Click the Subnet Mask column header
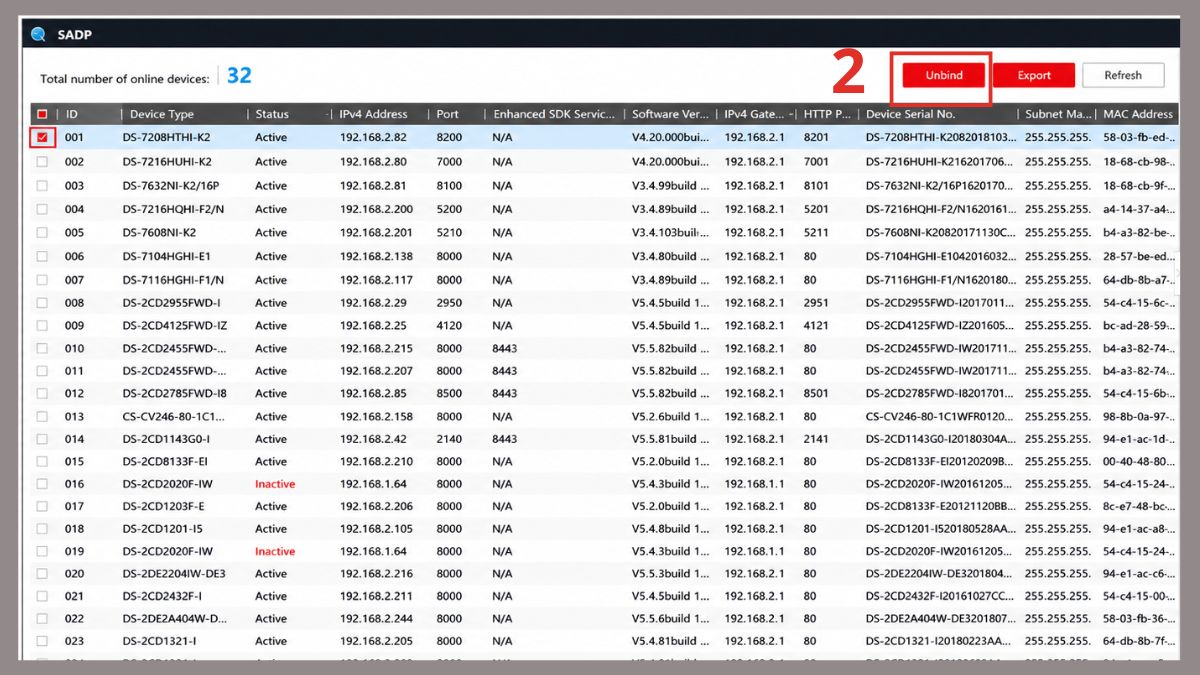1200x675 pixels. pyautogui.click(x=1058, y=114)
